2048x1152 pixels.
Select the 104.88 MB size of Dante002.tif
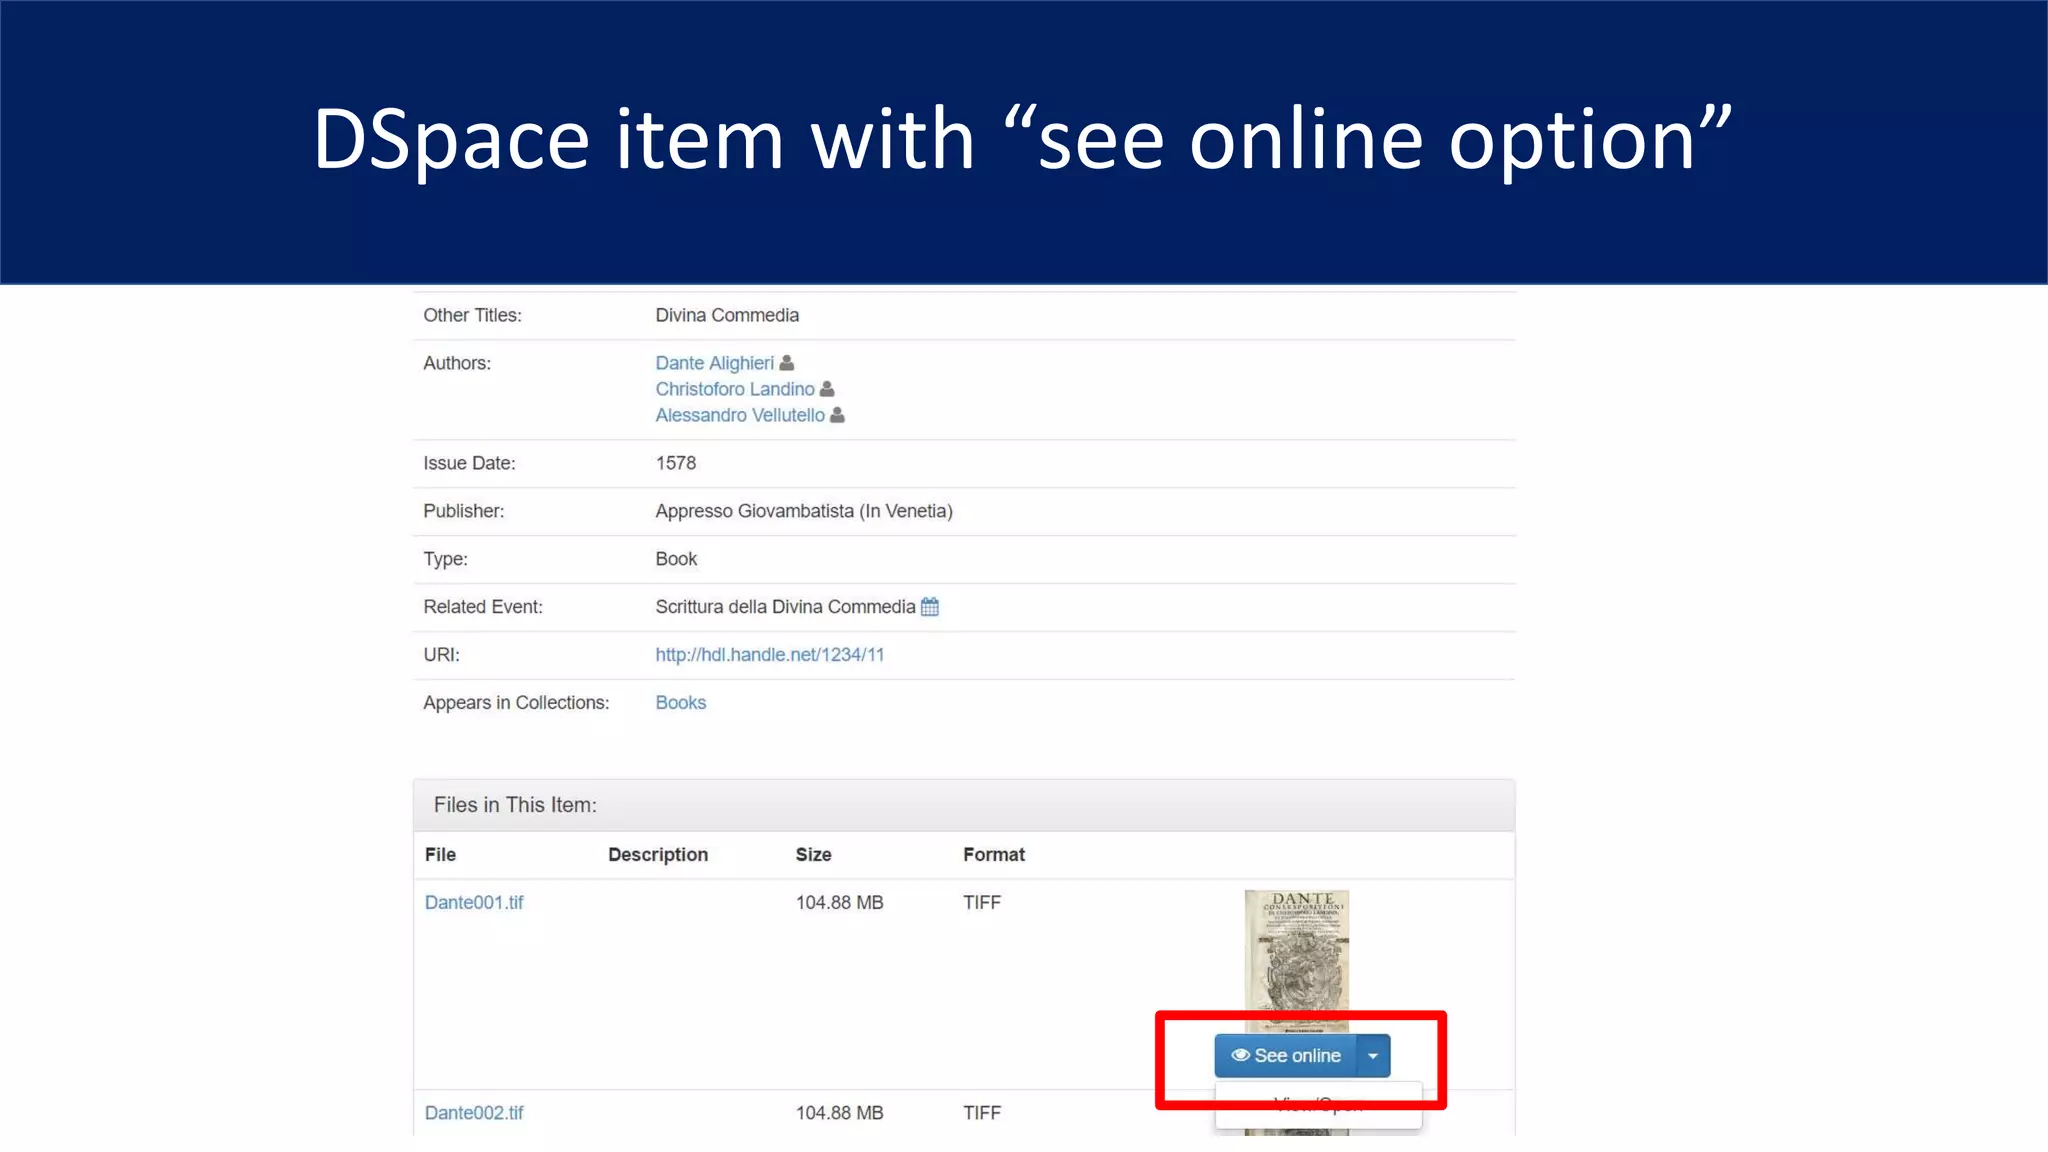pyautogui.click(x=840, y=1112)
